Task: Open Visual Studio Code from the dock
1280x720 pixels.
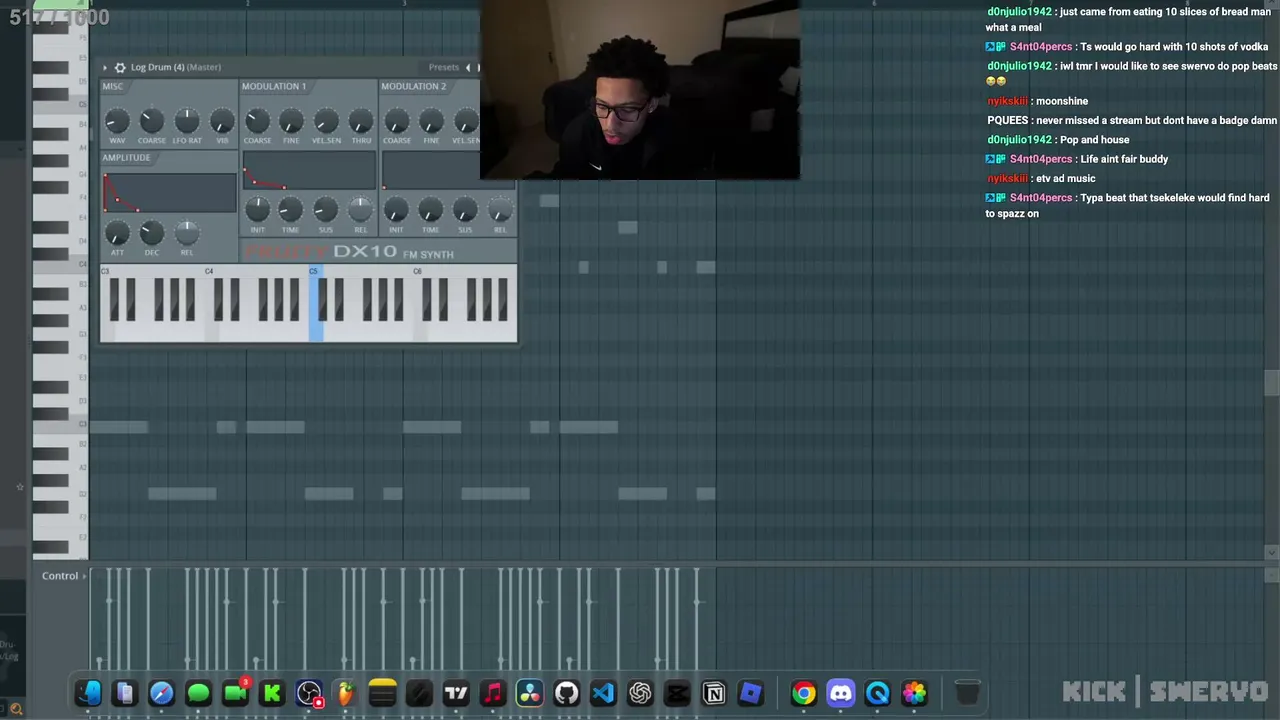Action: tap(603, 693)
